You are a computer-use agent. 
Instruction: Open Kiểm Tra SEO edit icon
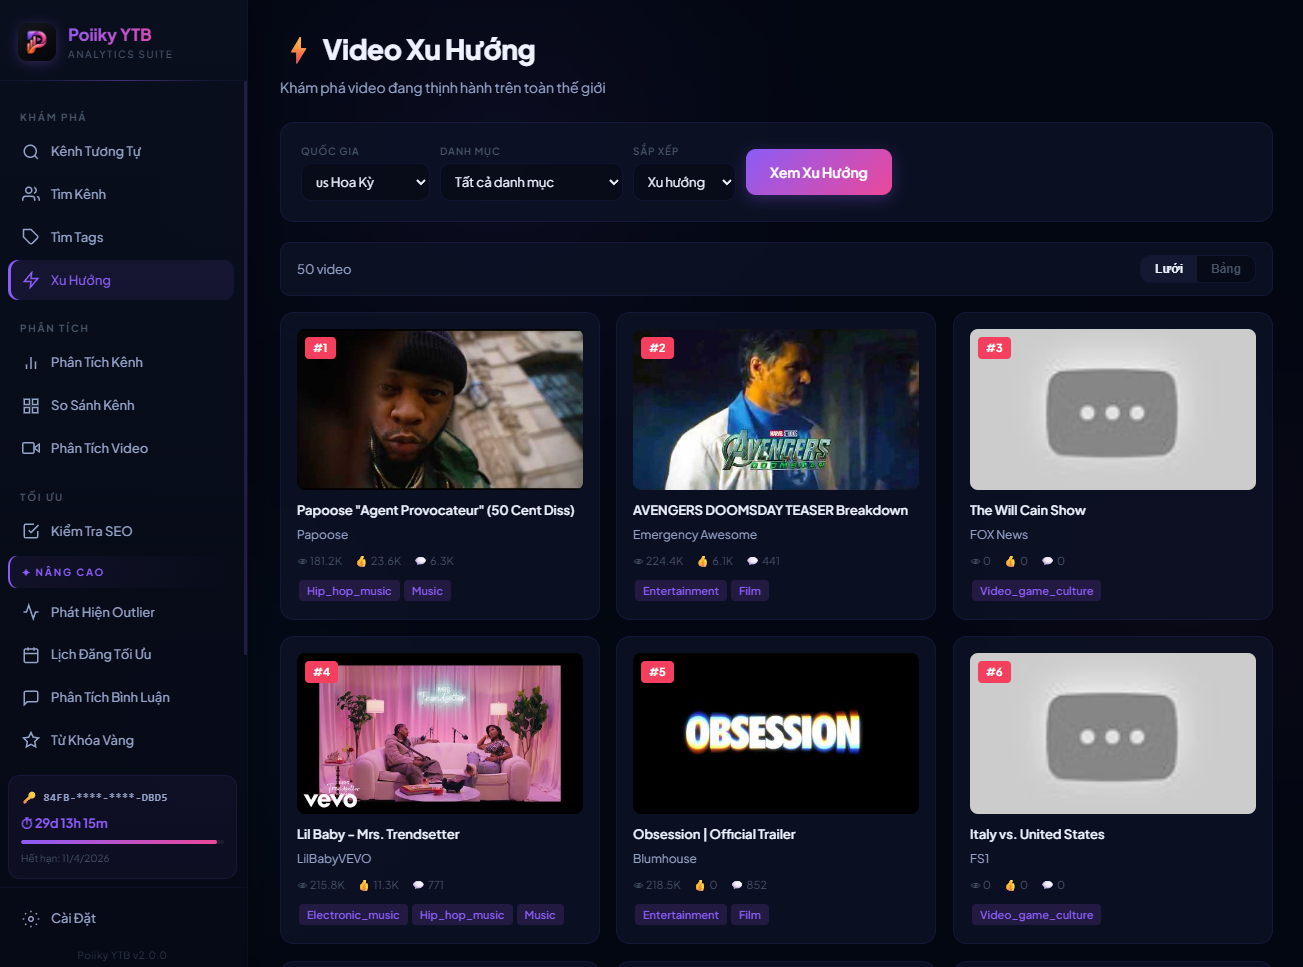[x=31, y=531]
